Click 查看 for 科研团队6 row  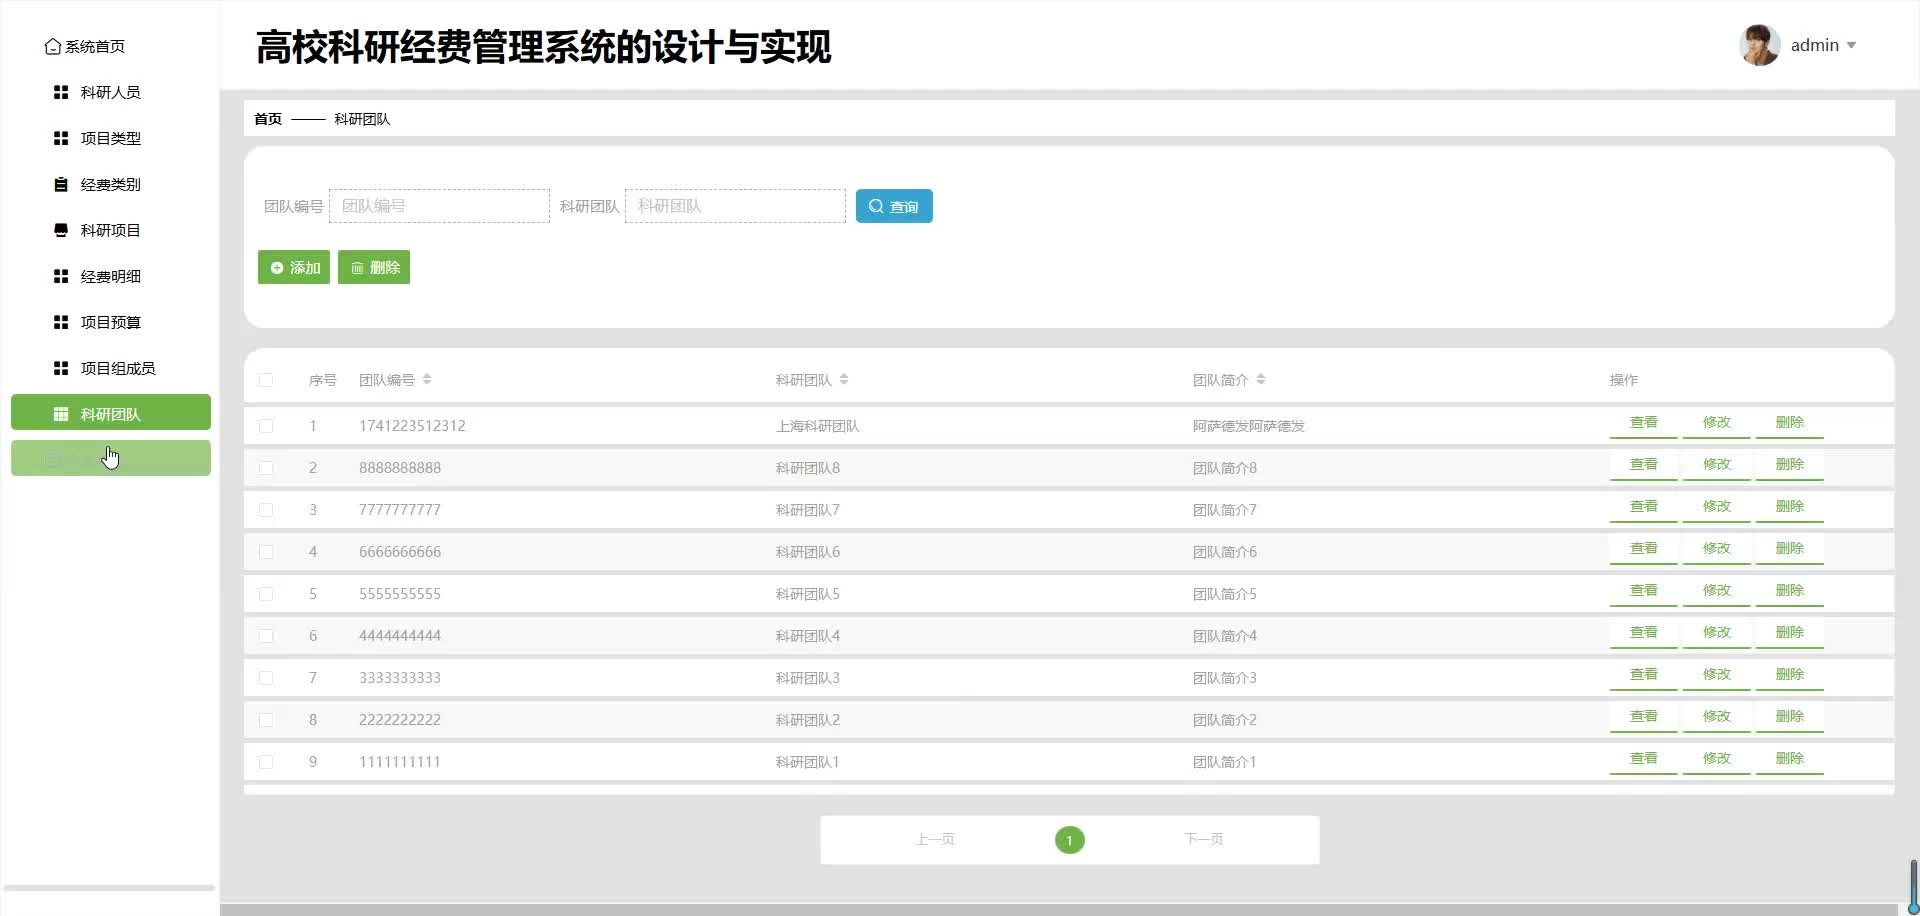point(1644,549)
